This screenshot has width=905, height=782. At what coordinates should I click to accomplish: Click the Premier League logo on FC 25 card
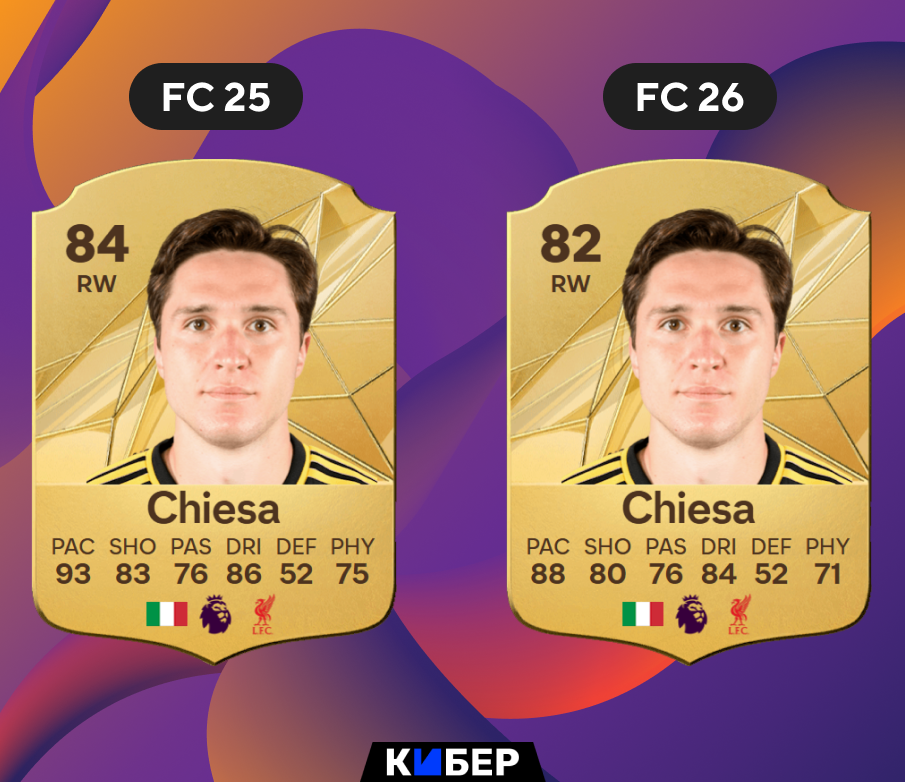pyautogui.click(x=216, y=615)
